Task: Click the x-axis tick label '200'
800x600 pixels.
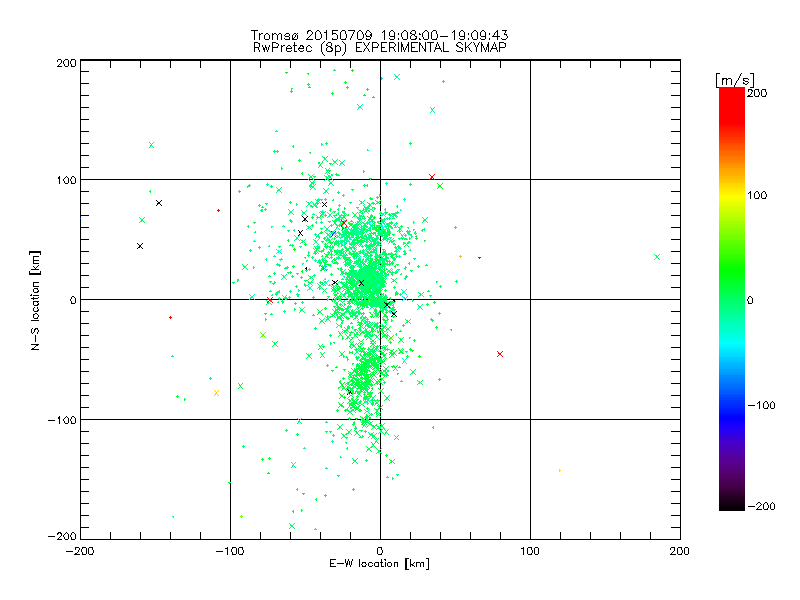Action: (x=680, y=551)
